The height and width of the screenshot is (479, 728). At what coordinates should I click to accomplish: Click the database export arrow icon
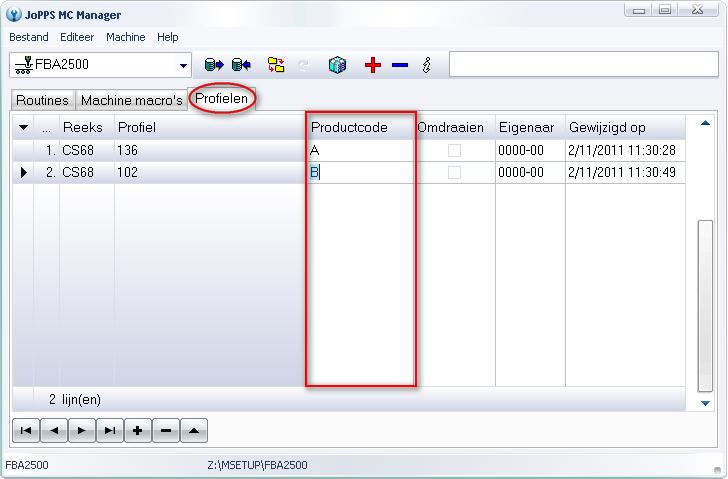coord(214,65)
